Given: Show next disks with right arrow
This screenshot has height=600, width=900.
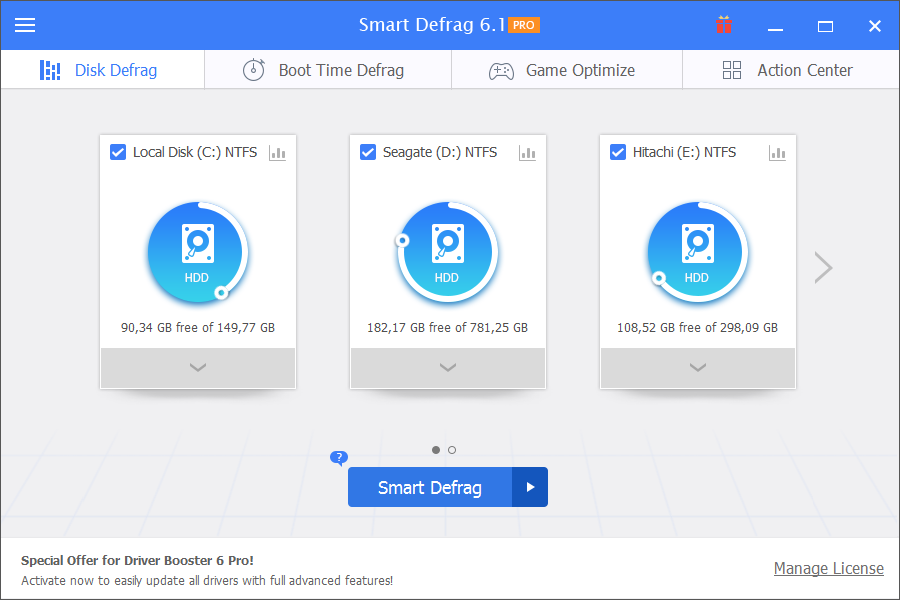Looking at the screenshot, I should (x=823, y=268).
